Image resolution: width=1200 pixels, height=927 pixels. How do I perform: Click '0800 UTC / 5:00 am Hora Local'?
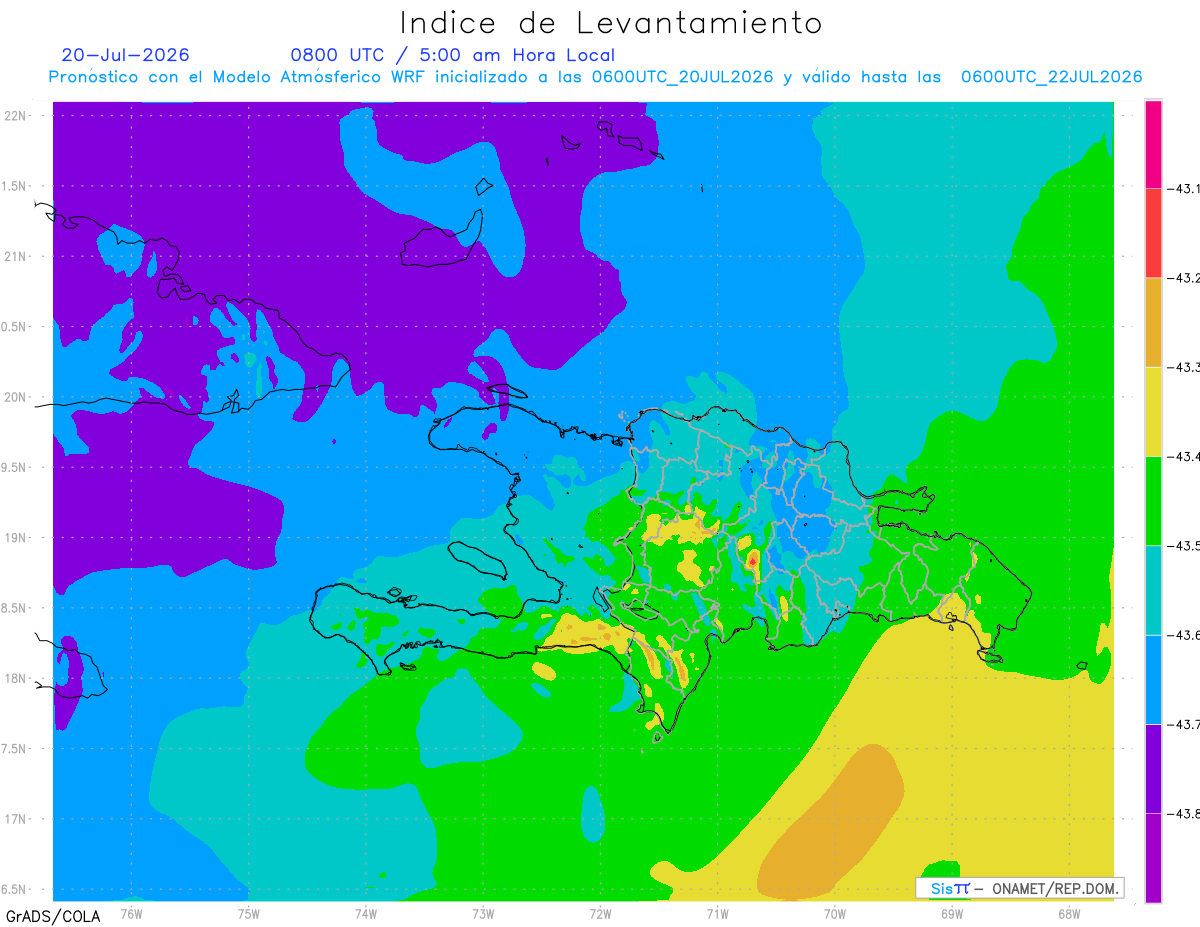pyautogui.click(x=453, y=55)
